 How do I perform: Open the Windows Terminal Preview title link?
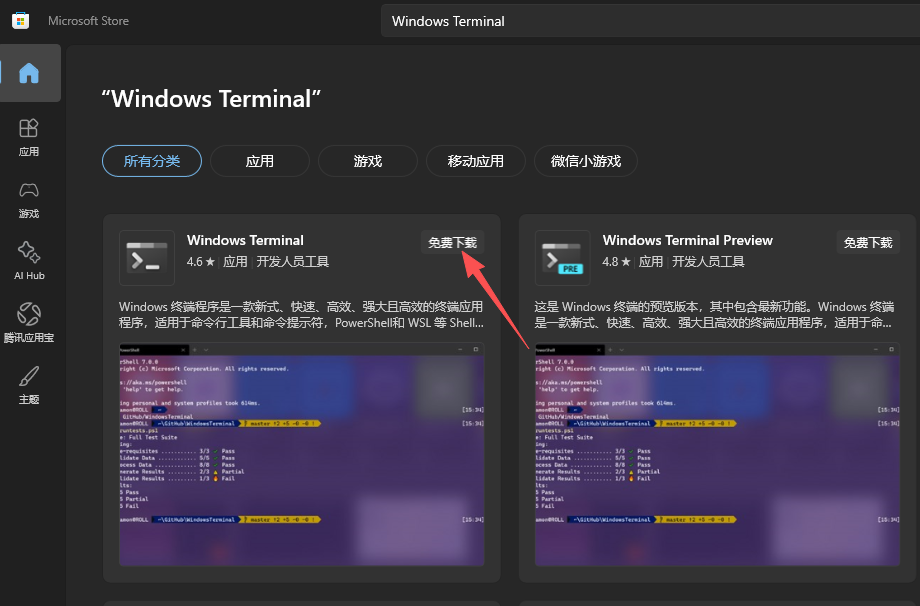(x=688, y=240)
